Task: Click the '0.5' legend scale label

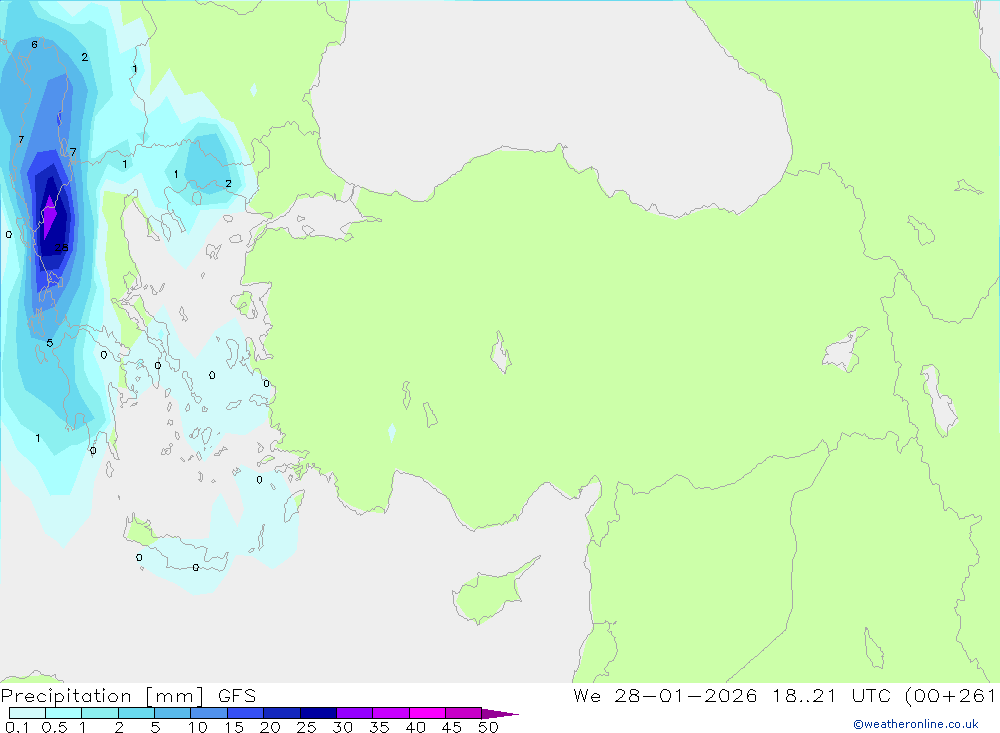Action: click(54, 727)
